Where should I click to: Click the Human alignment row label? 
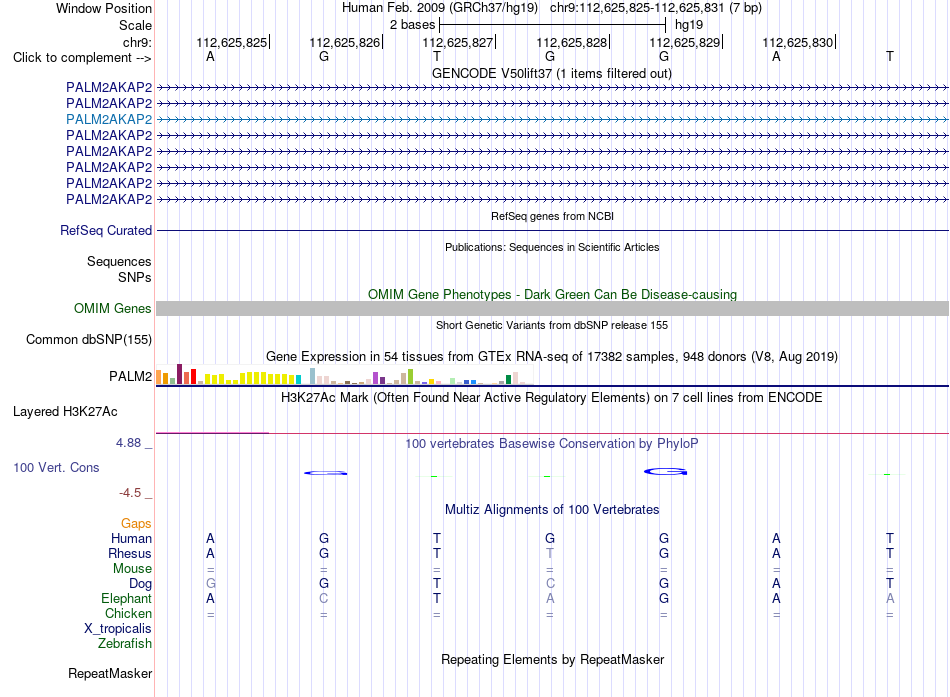click(131, 539)
